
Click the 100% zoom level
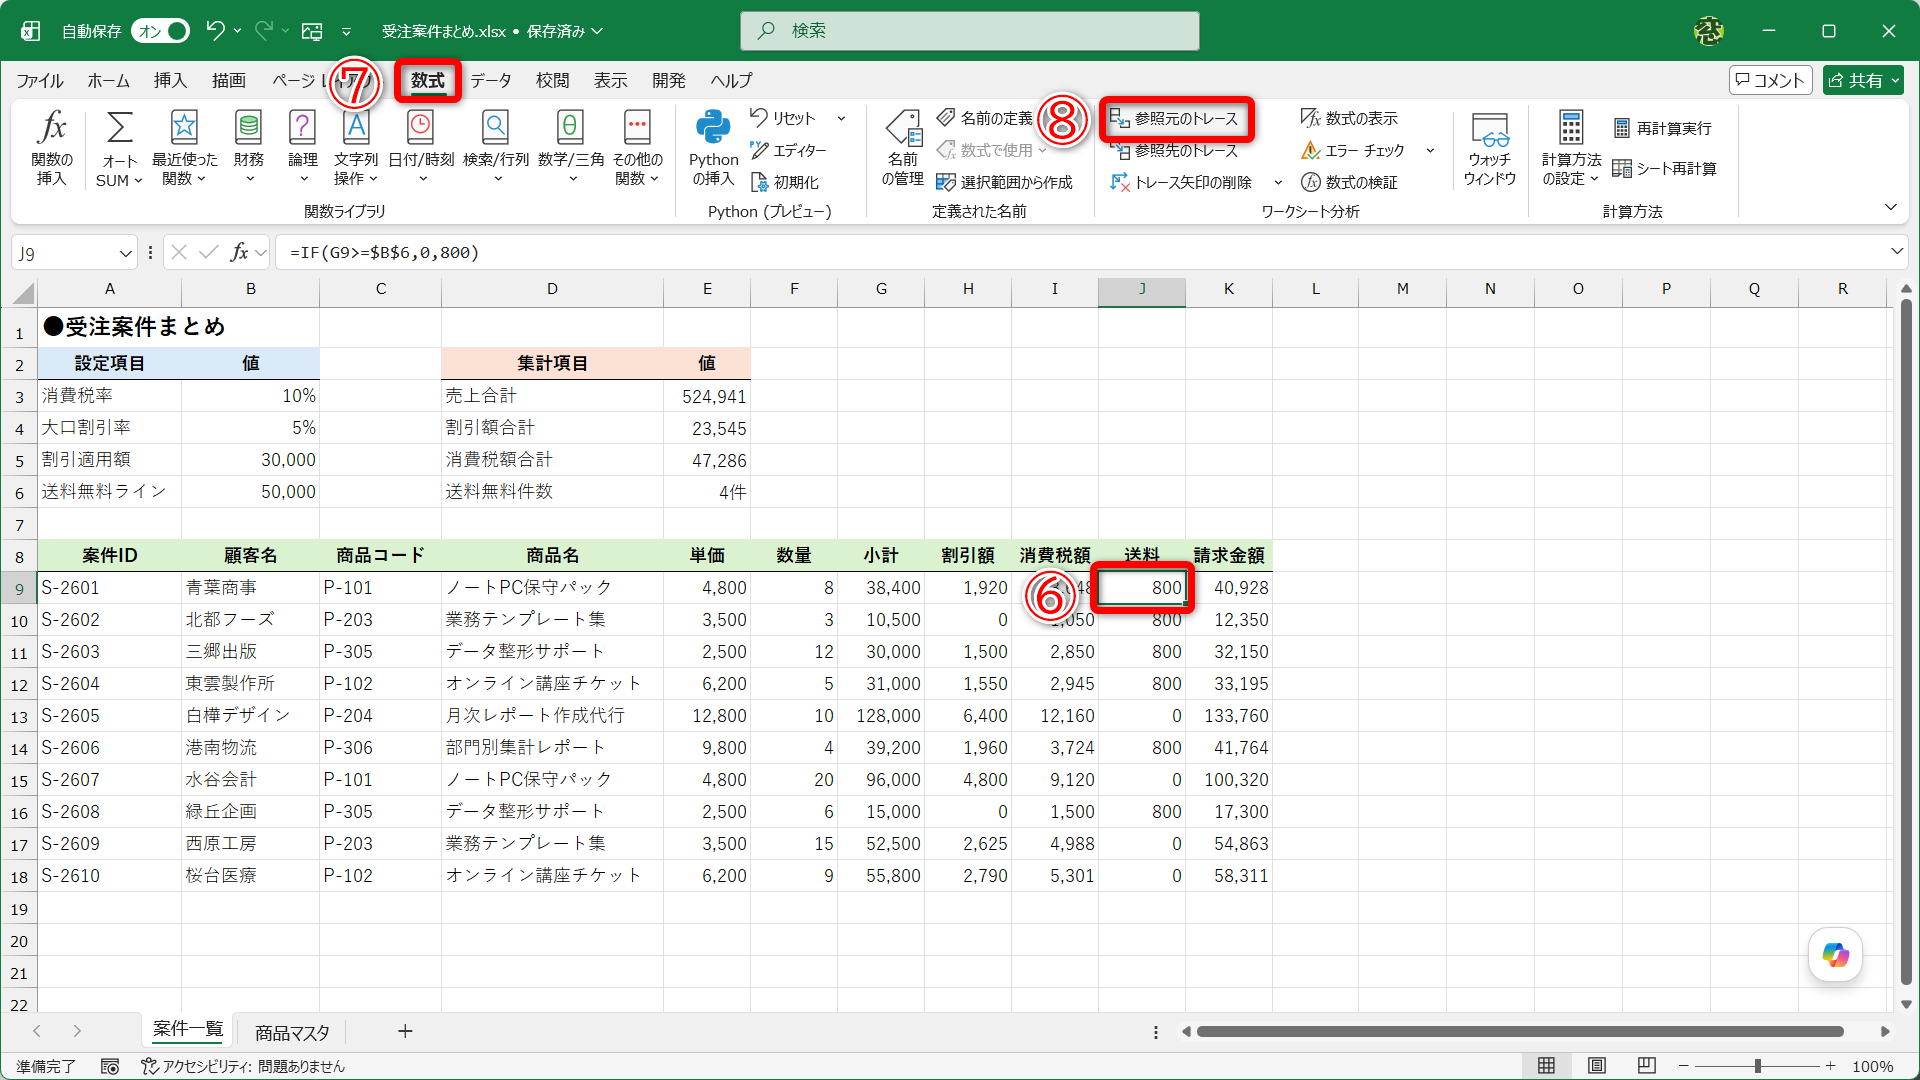click(x=1872, y=1066)
